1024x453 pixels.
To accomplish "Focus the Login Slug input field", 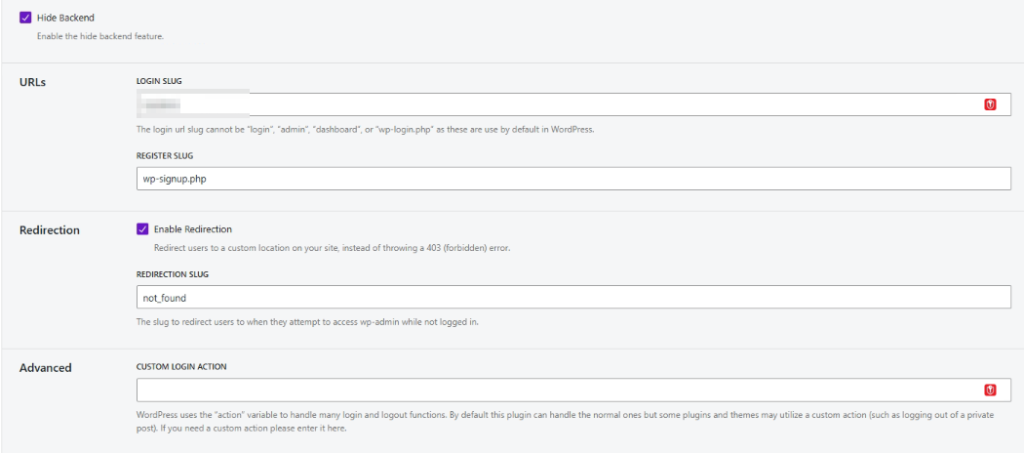I will tap(573, 104).
